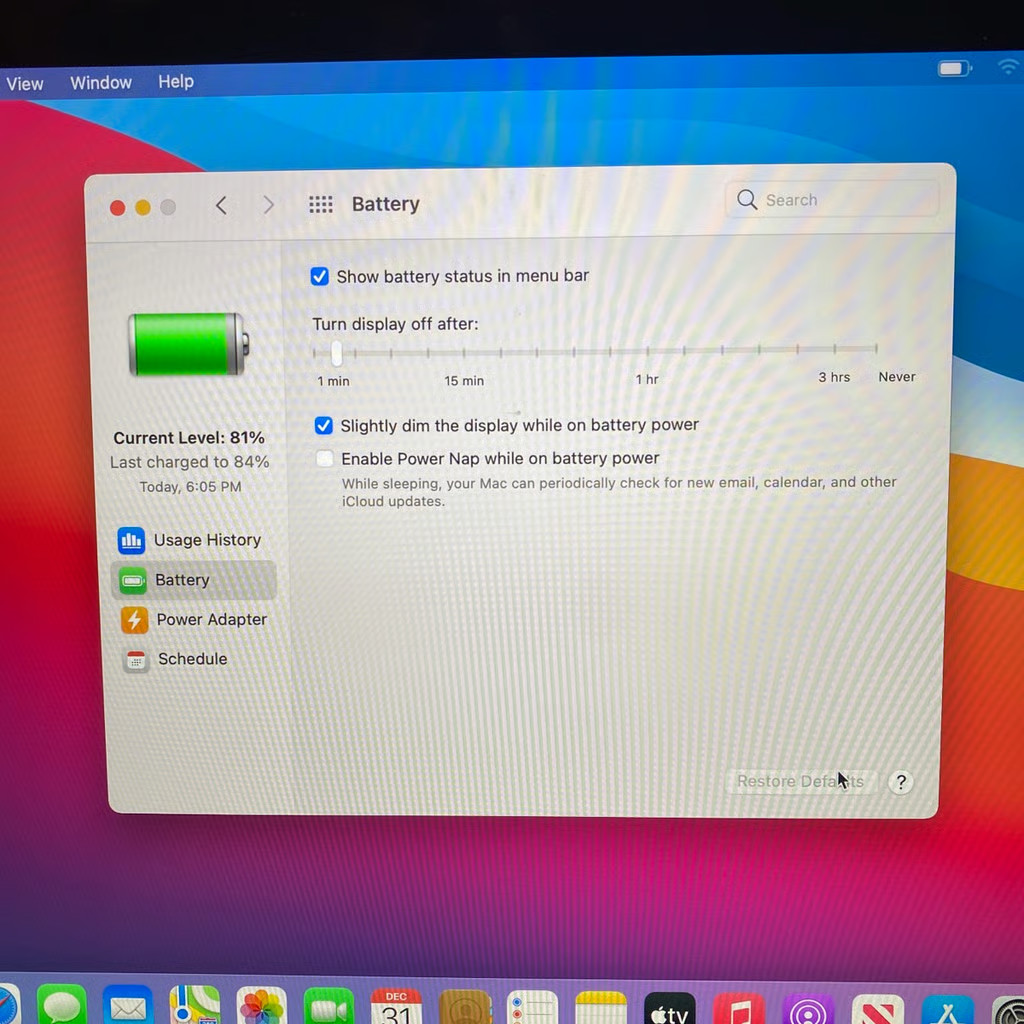The width and height of the screenshot is (1024, 1024).
Task: Click into the Search field
Action: click(x=831, y=199)
